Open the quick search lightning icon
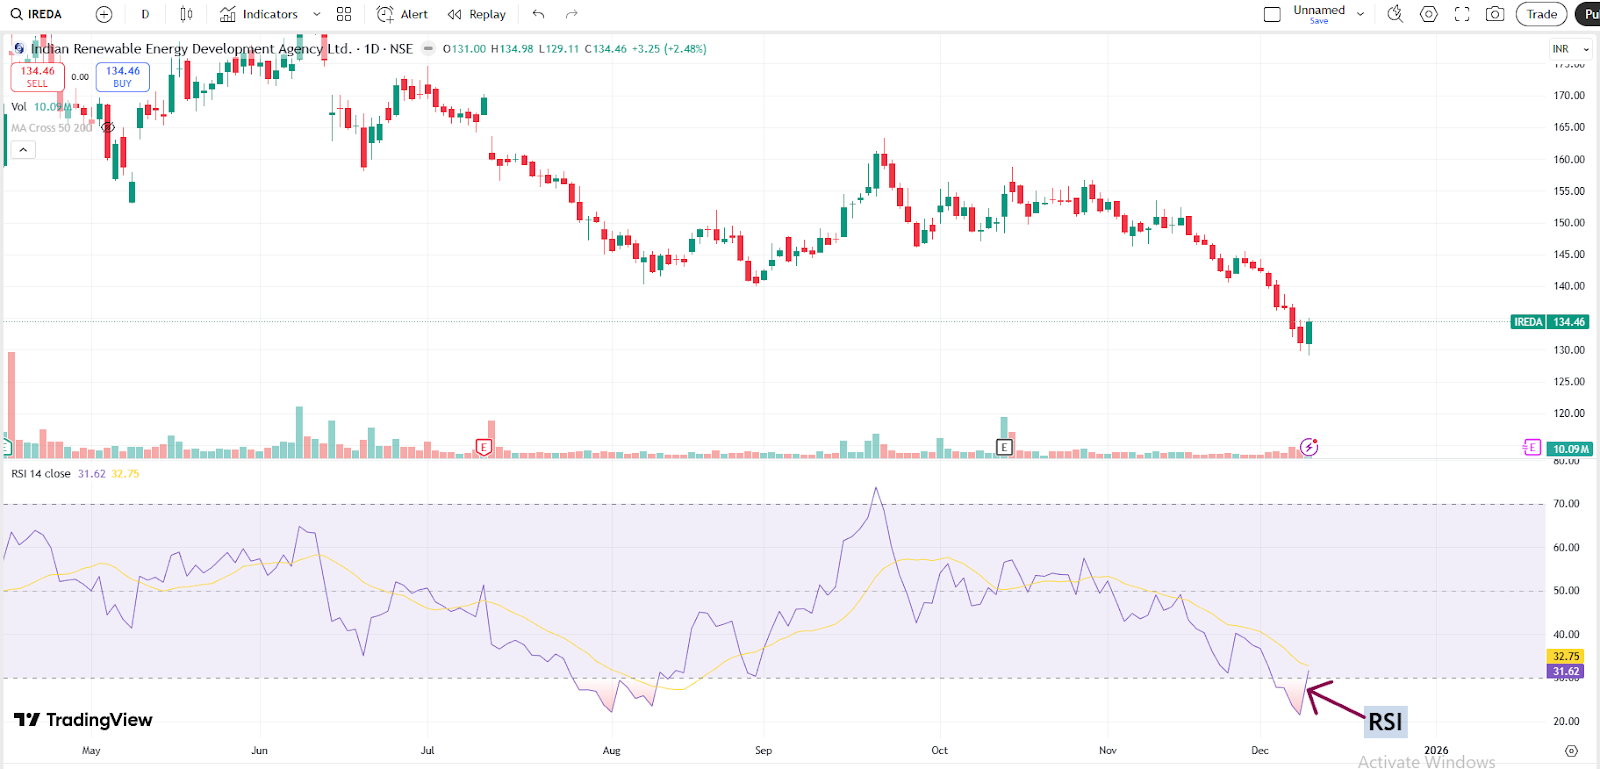This screenshot has width=1600, height=769. [x=1395, y=14]
